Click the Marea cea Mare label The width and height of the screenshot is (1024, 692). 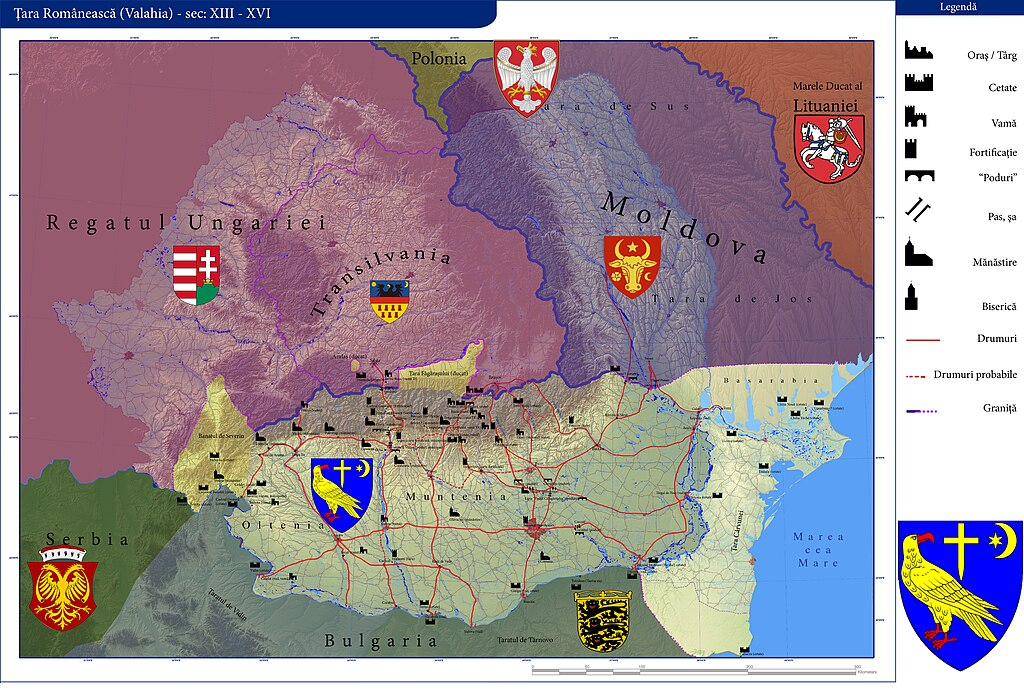click(818, 550)
